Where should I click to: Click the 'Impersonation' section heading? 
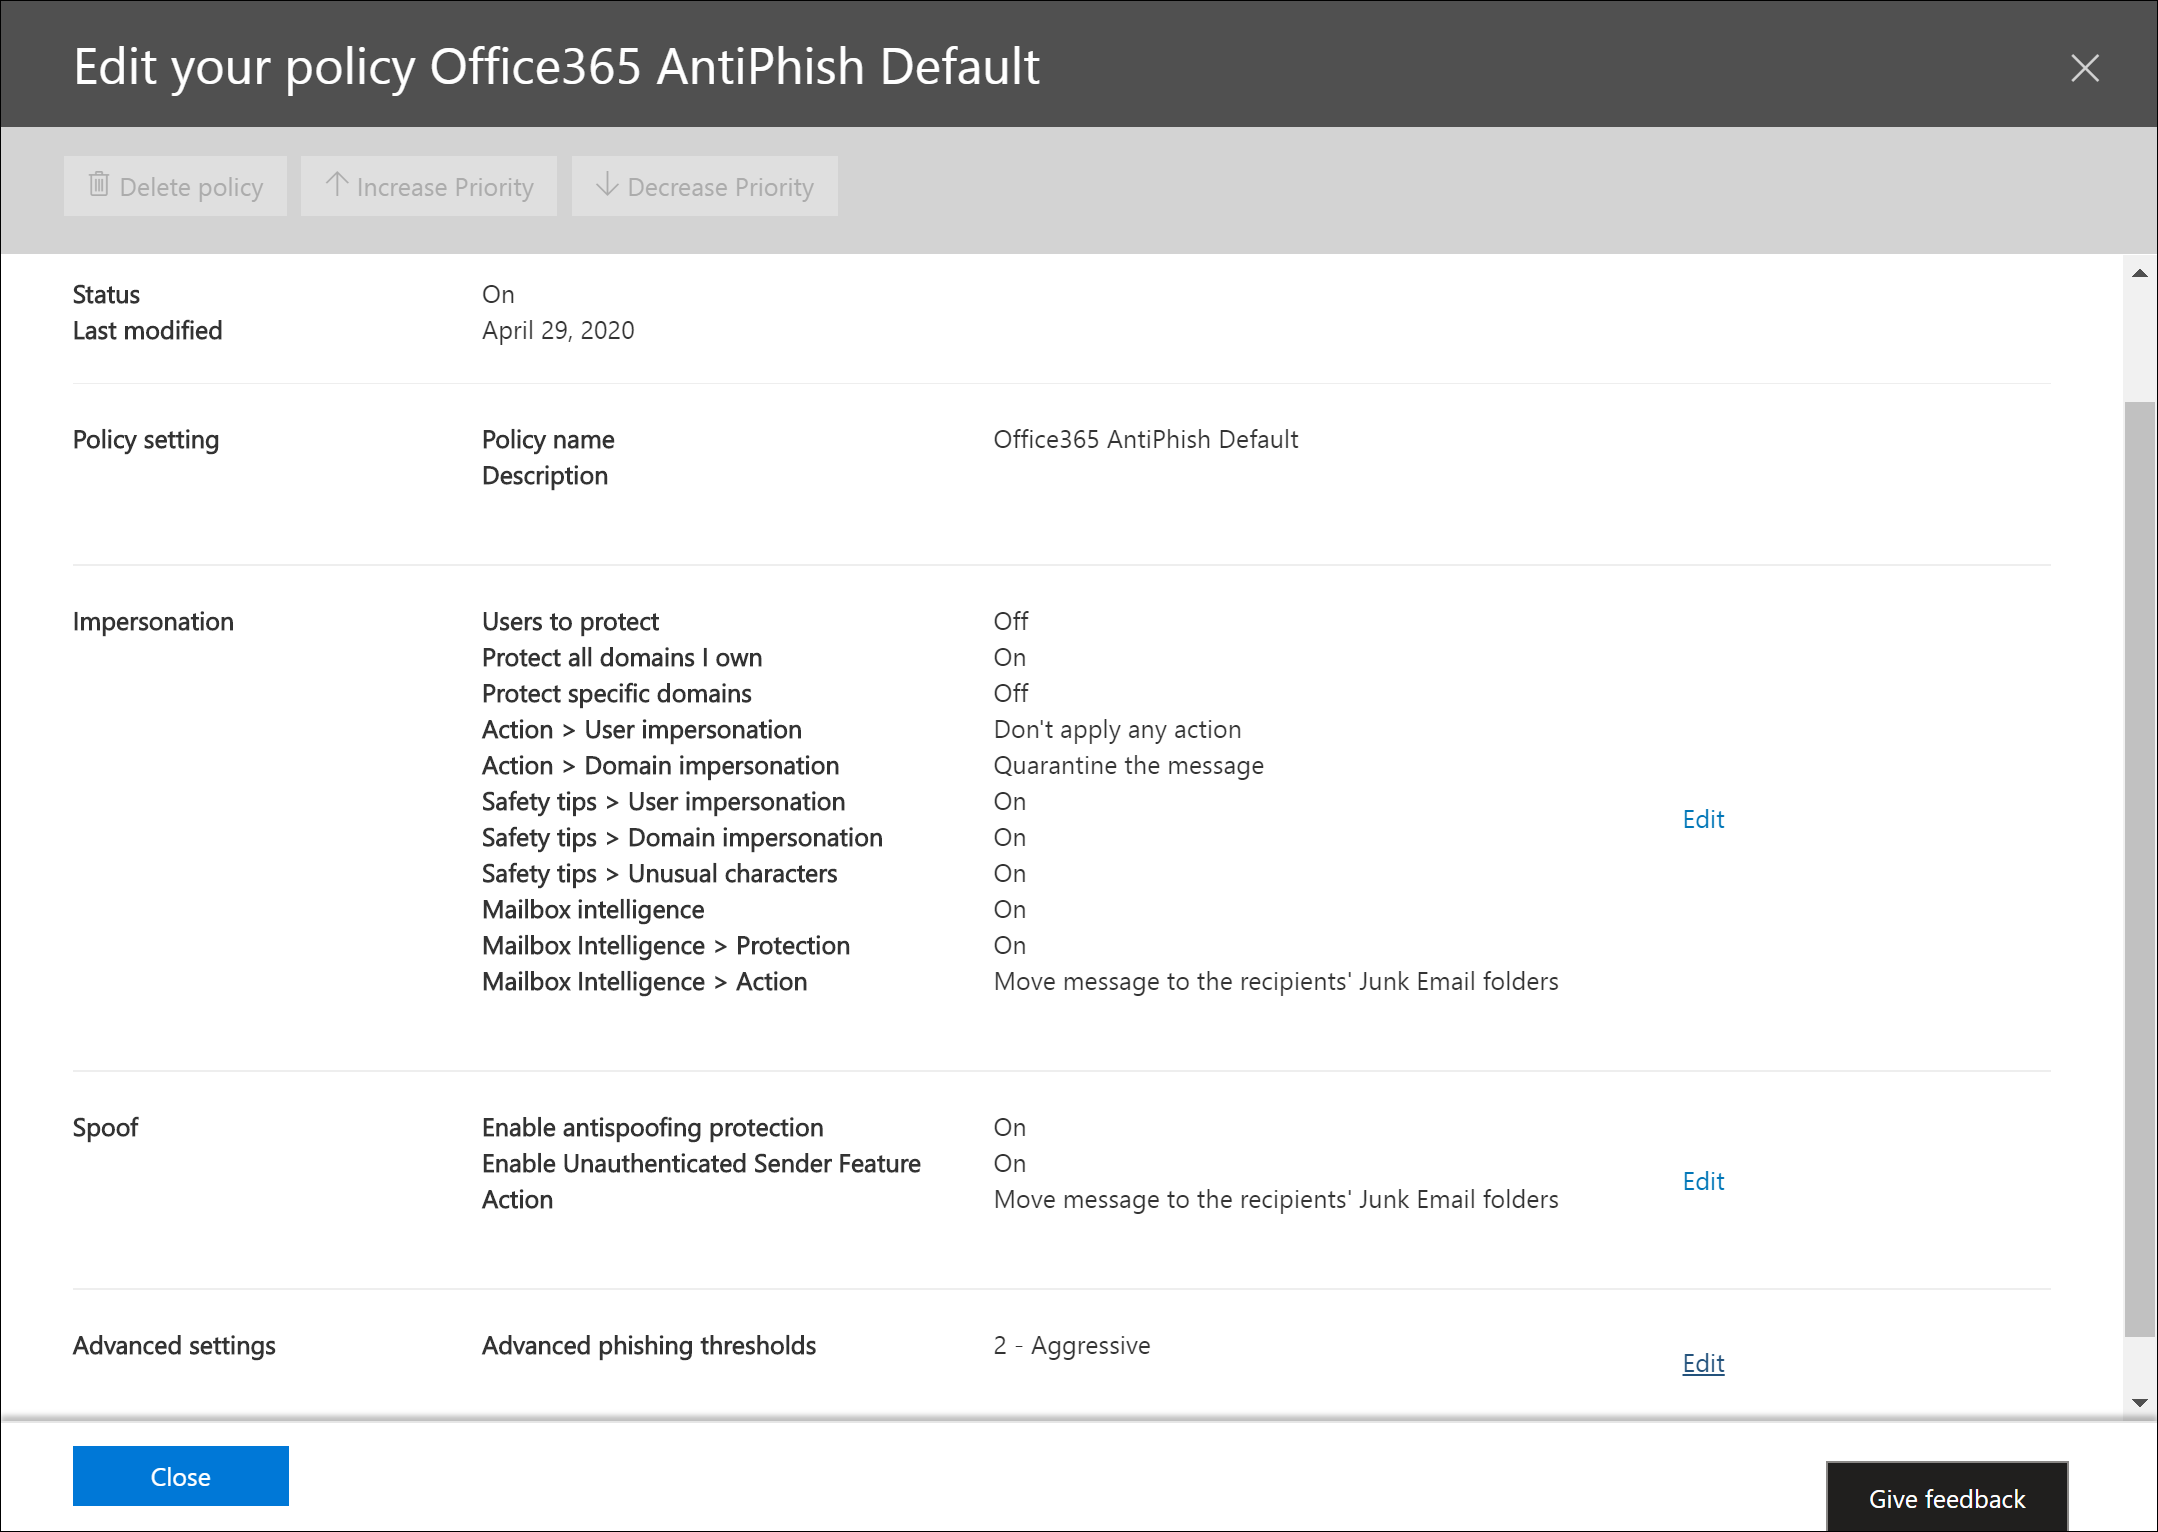pos(153,622)
